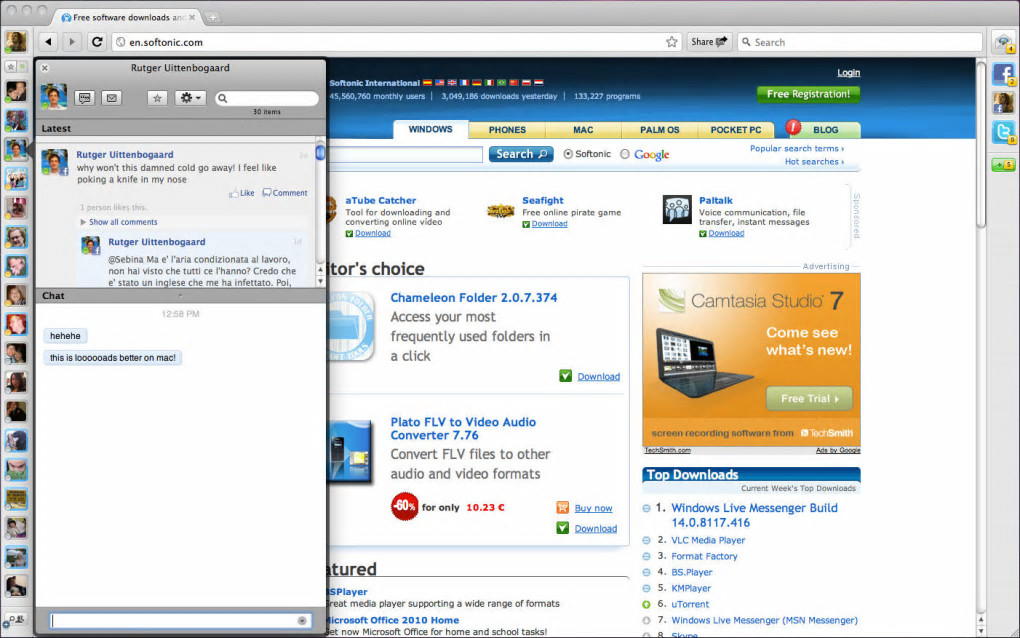Send message using envelope icon
This screenshot has width=1020, height=638.
(112, 98)
